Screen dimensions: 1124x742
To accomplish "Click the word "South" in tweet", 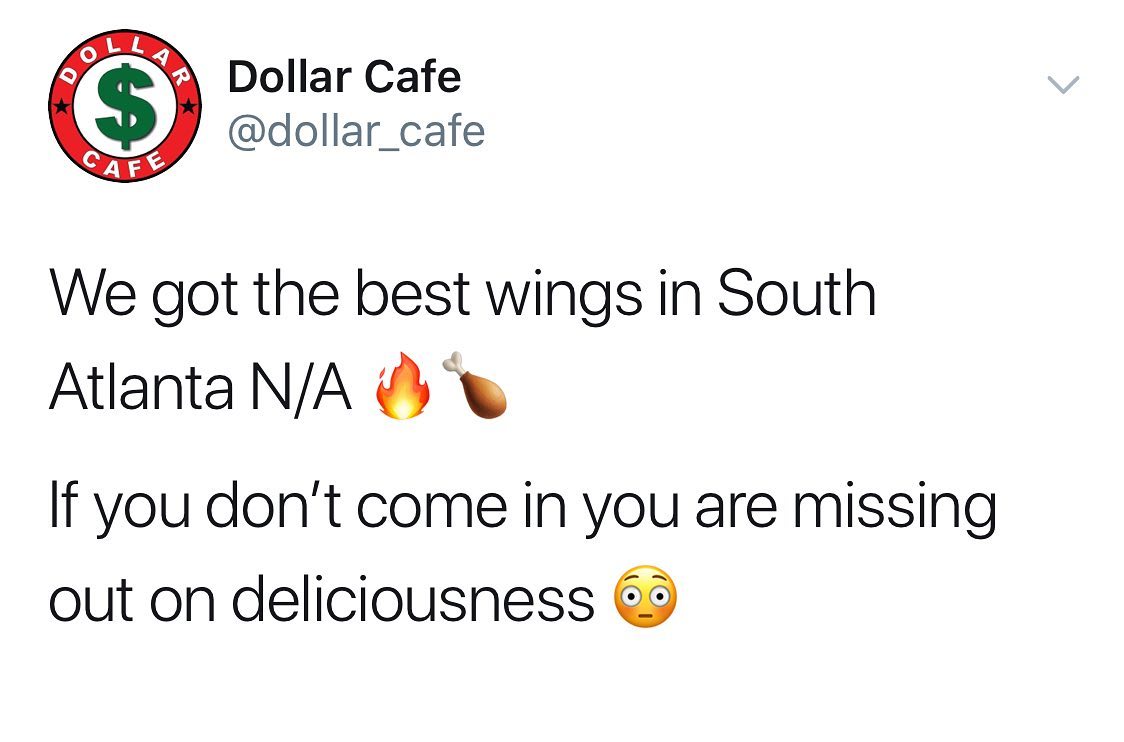I will click(x=796, y=292).
